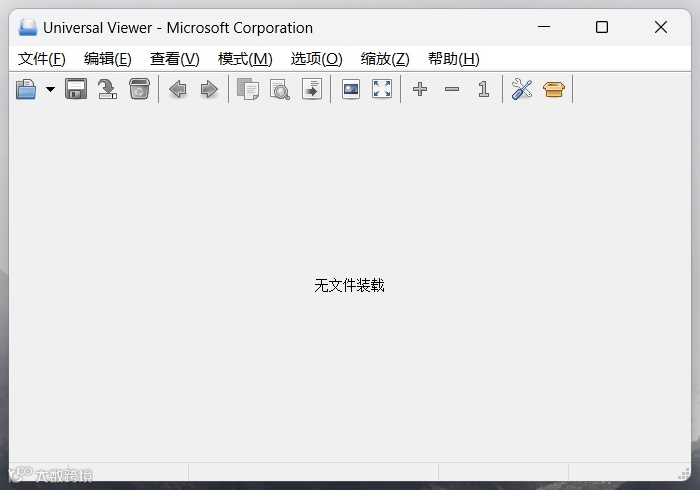The image size is (700, 490).
Task: Click the Go to document arrow icon
Action: click(312, 89)
